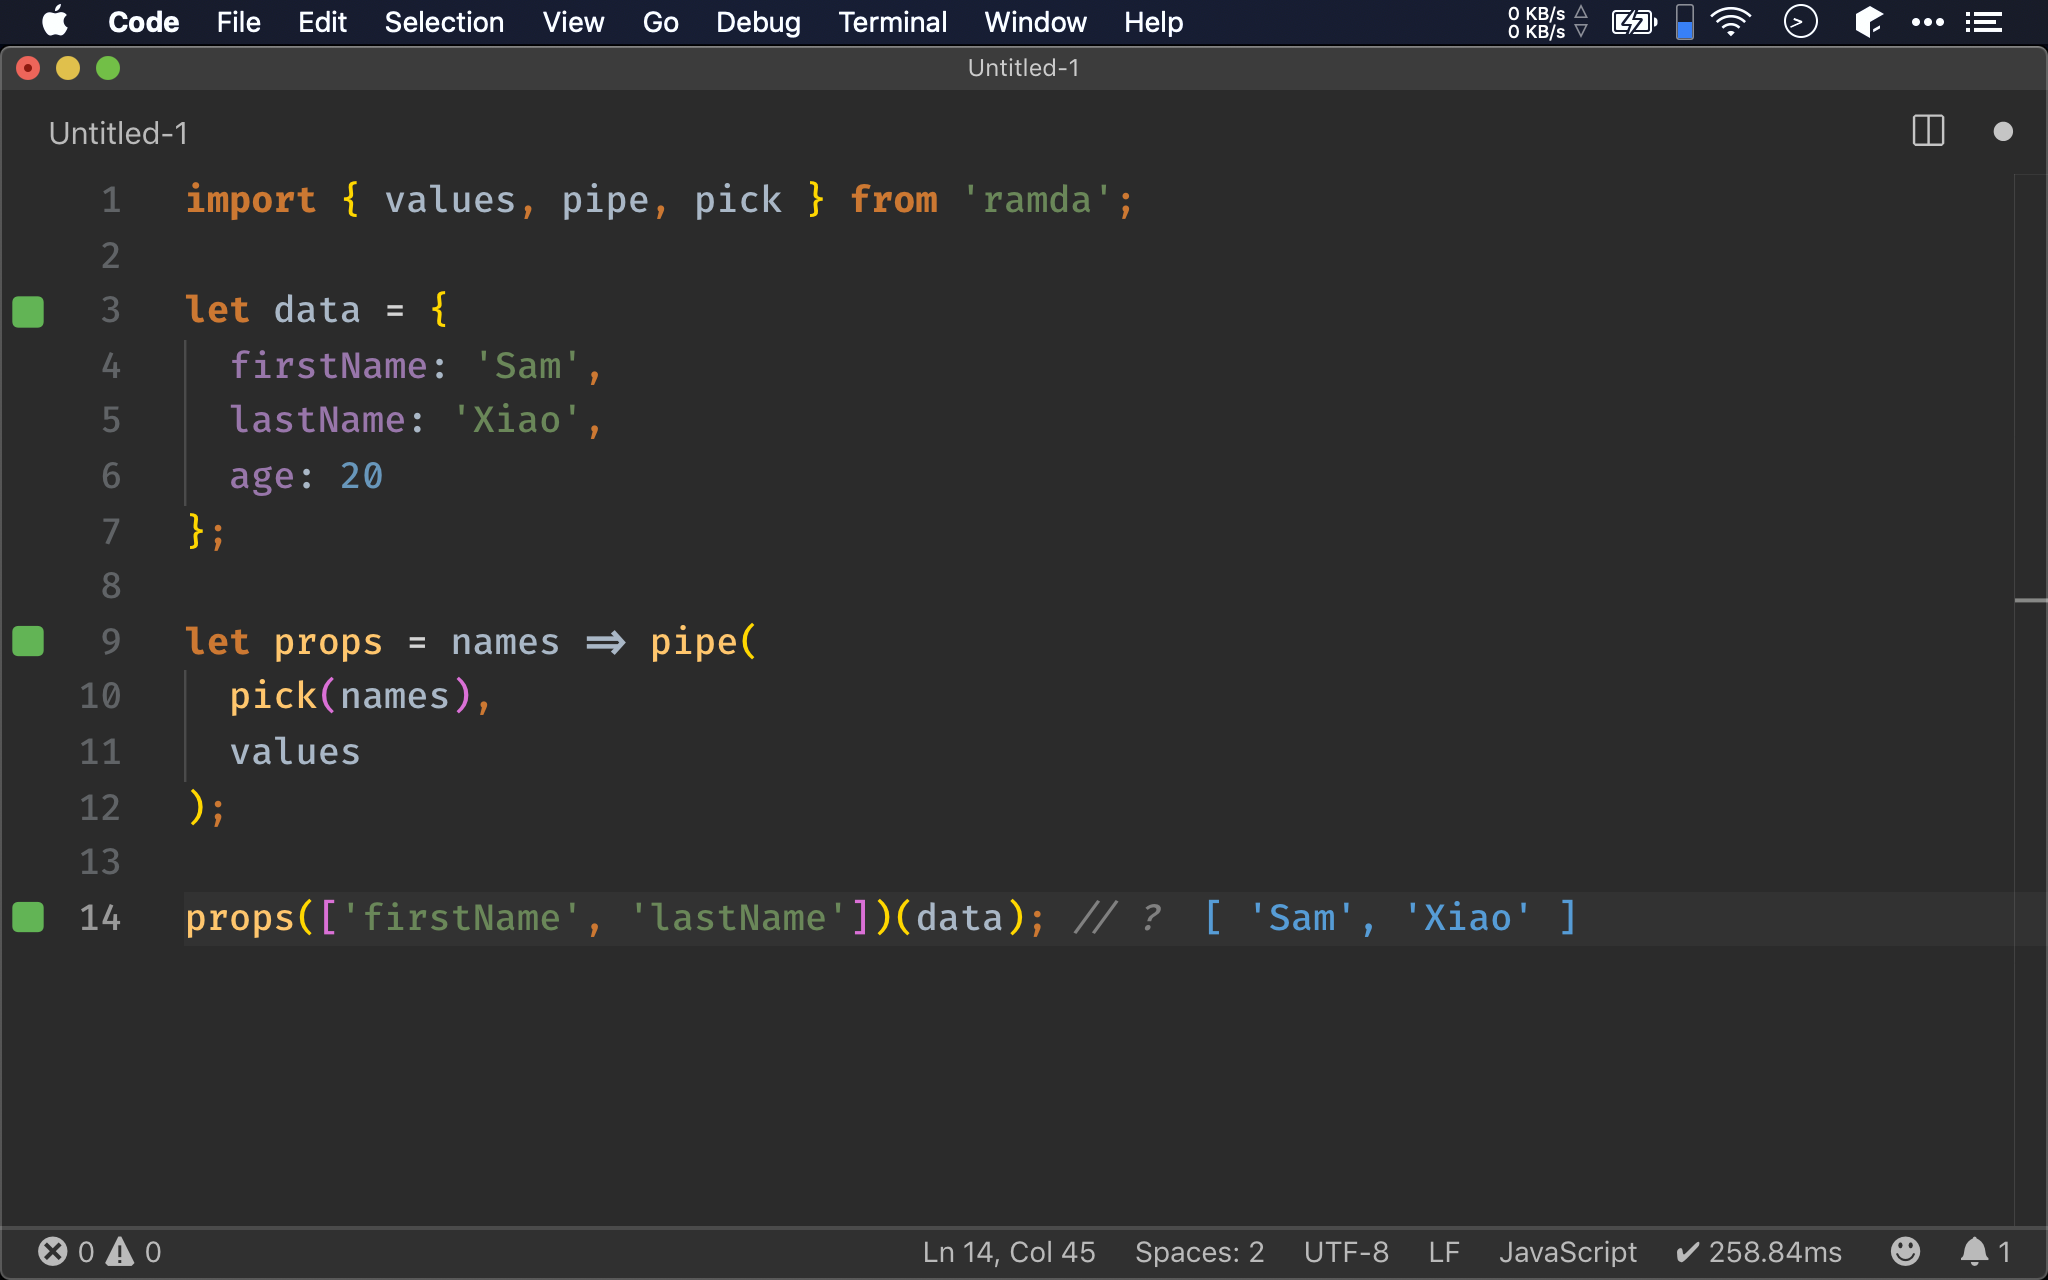Click 'values' on line 11
This screenshot has height=1280, width=2048.
[x=295, y=752]
